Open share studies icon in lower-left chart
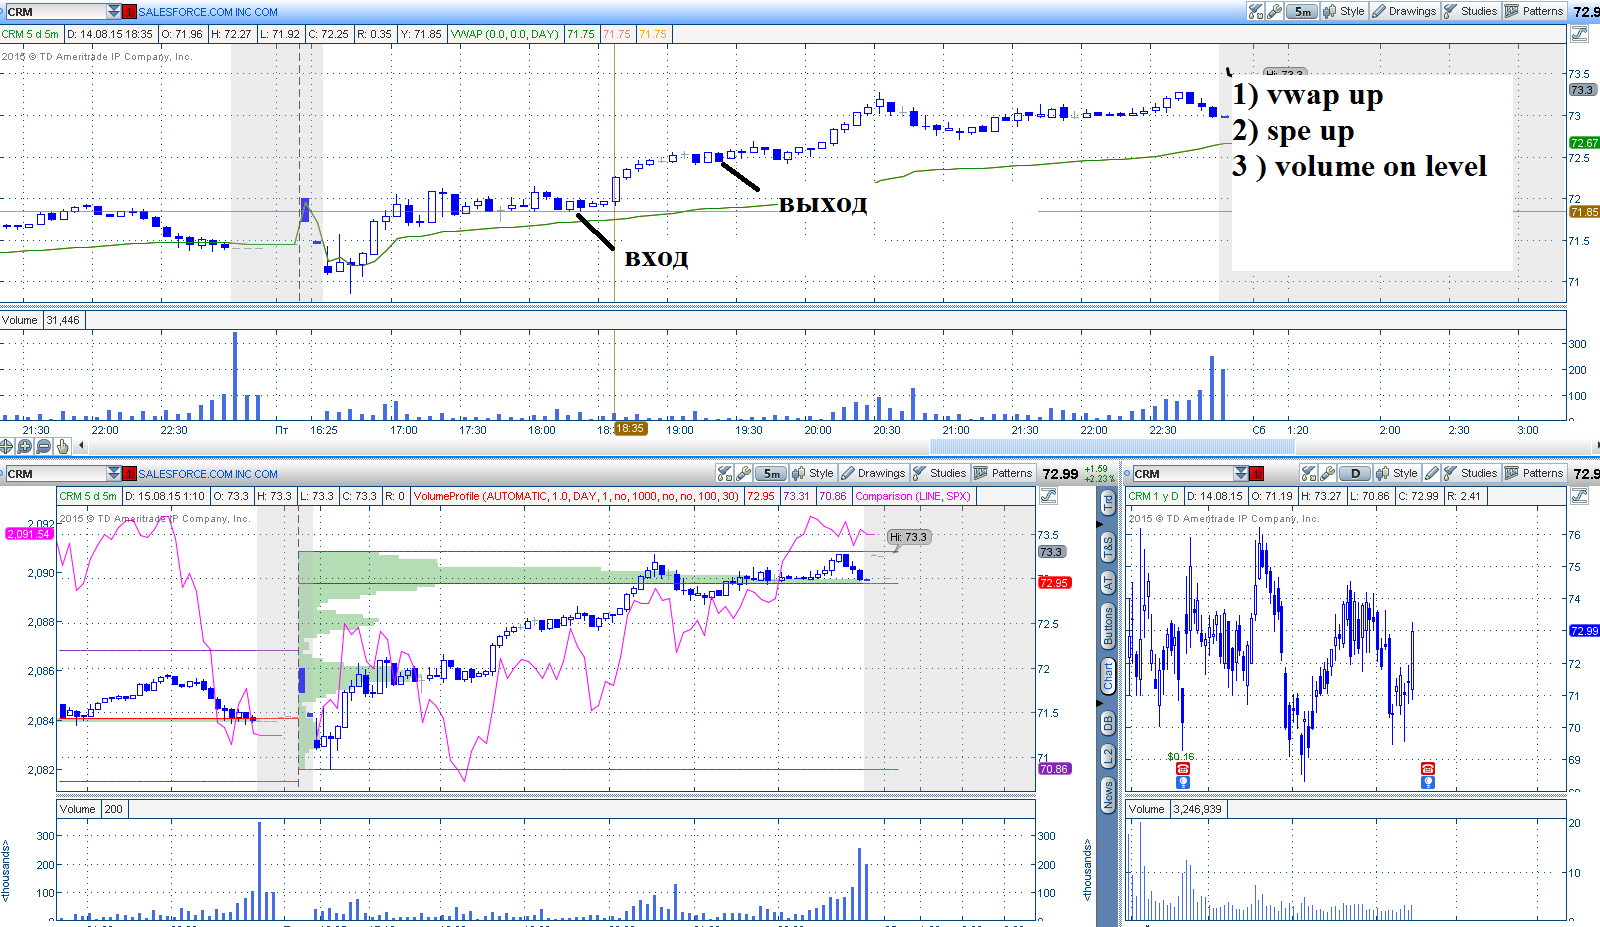The image size is (1600, 927). [725, 473]
